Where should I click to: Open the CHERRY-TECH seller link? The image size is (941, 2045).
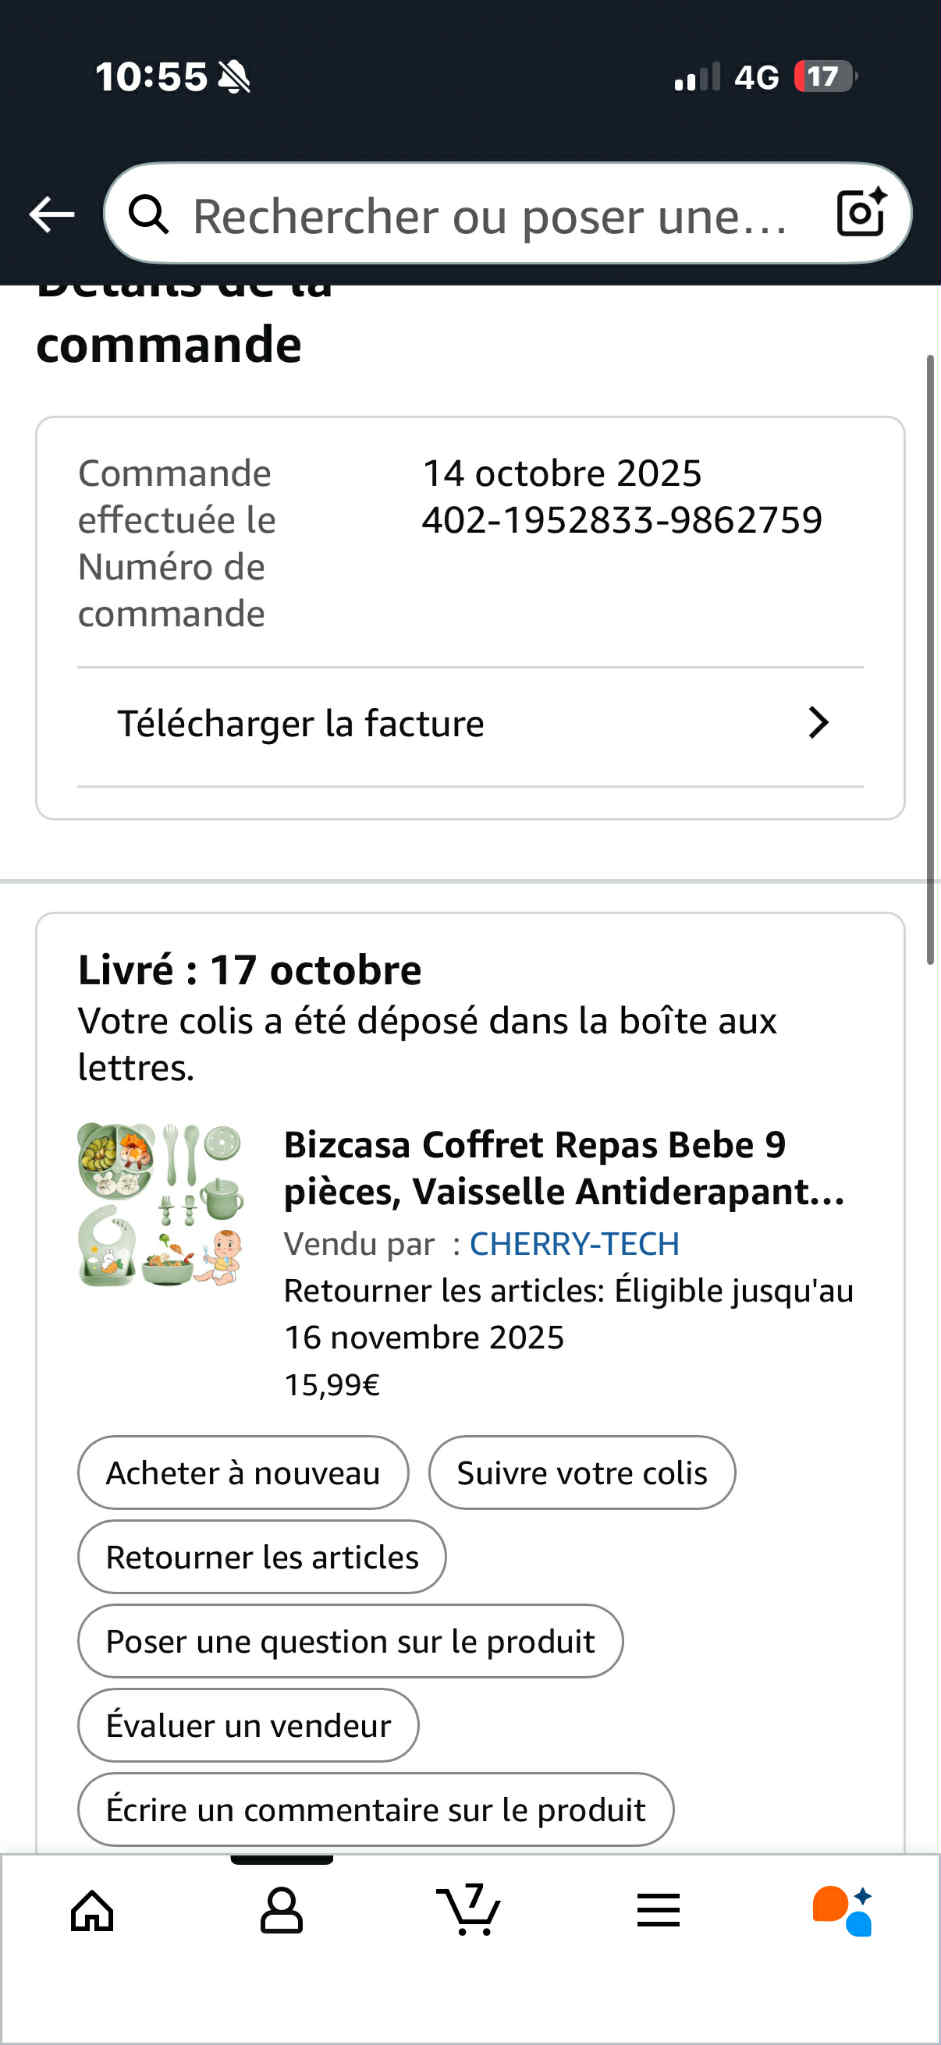pos(574,1243)
